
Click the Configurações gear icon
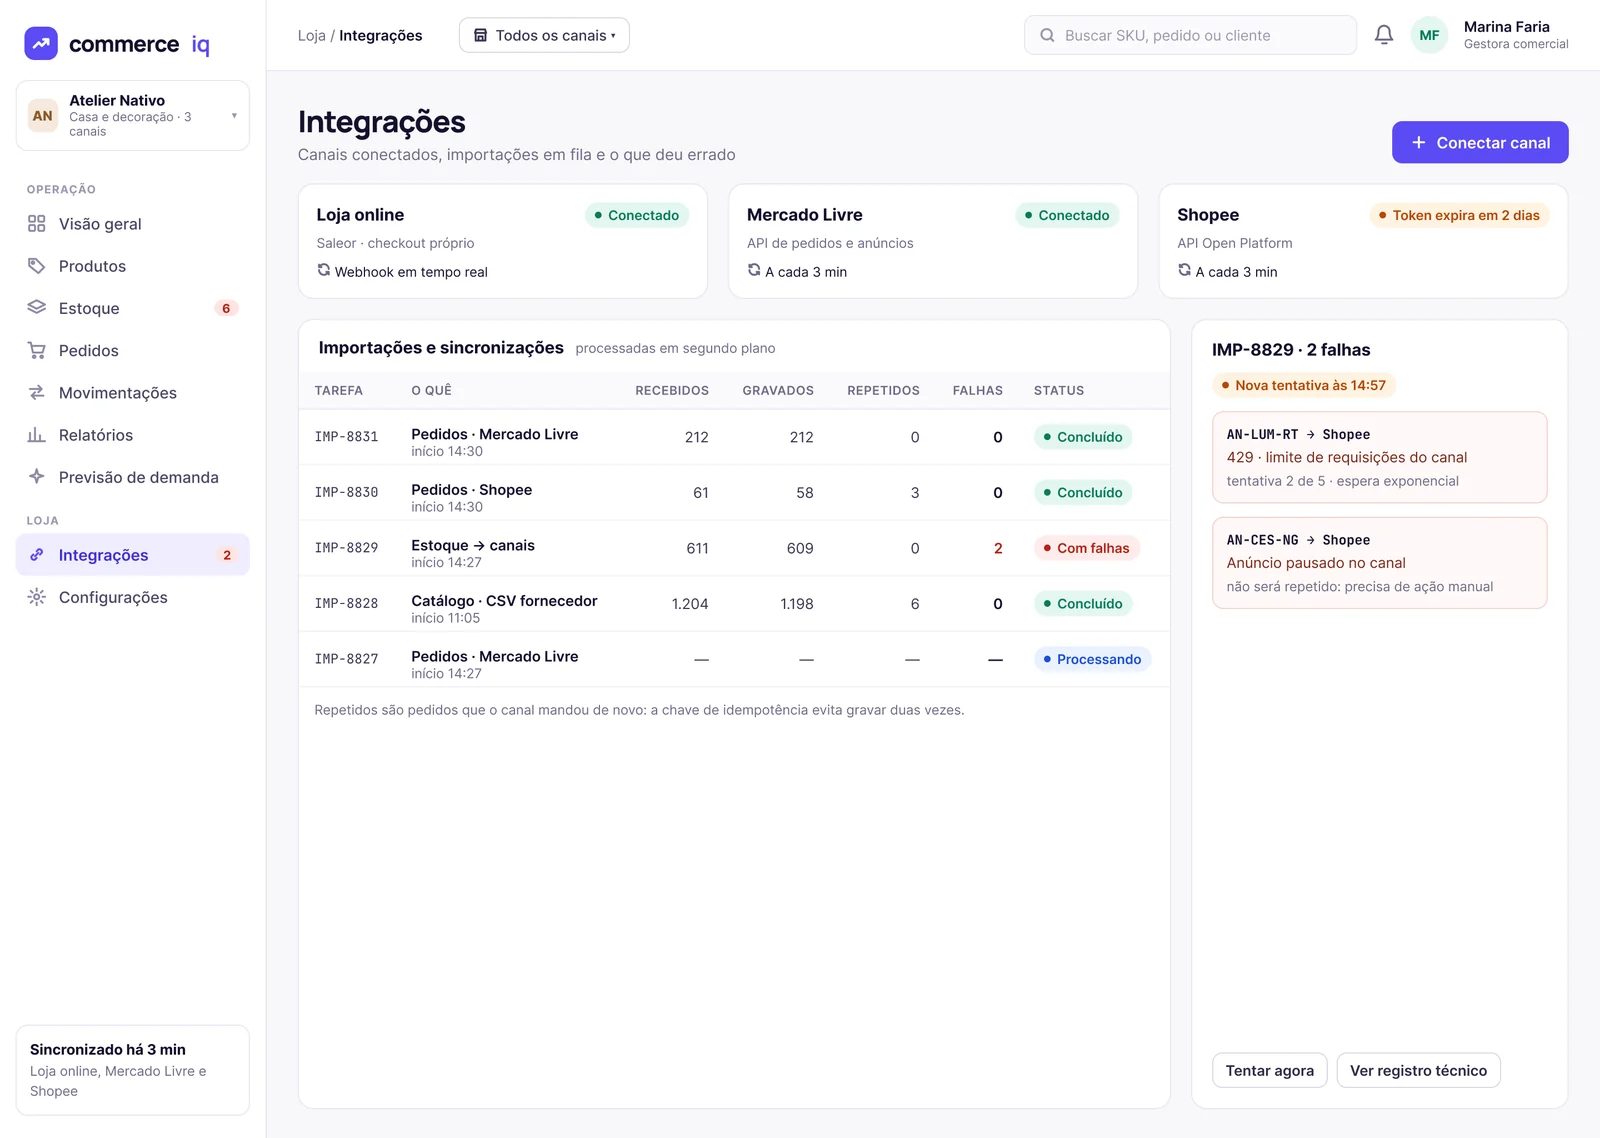[37, 597]
